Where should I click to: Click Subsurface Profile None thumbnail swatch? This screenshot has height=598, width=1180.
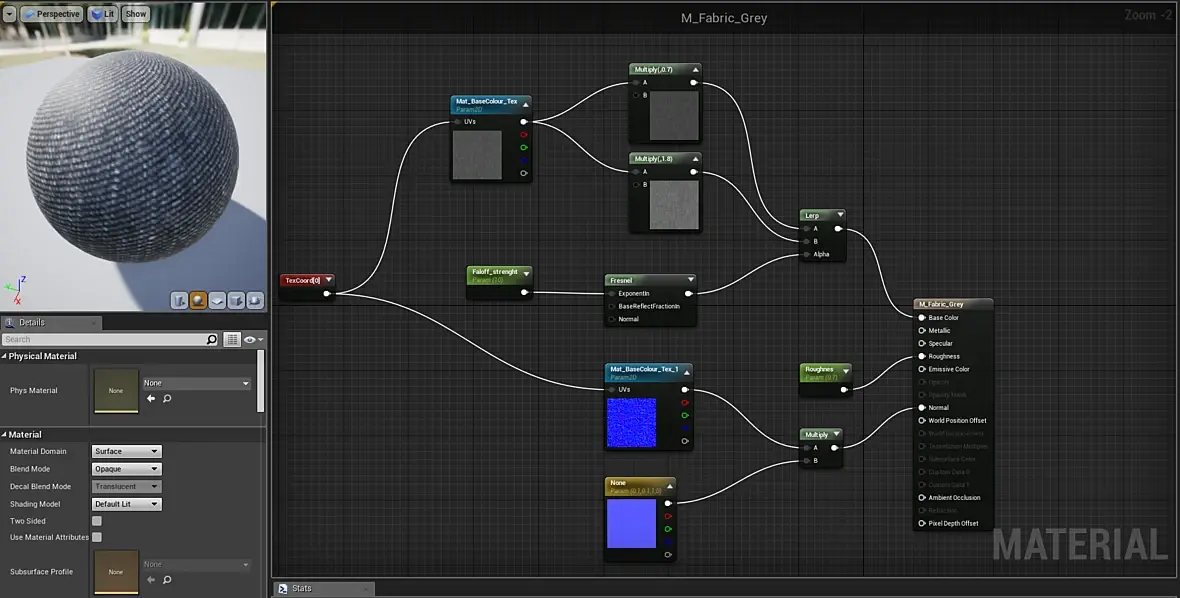(116, 572)
